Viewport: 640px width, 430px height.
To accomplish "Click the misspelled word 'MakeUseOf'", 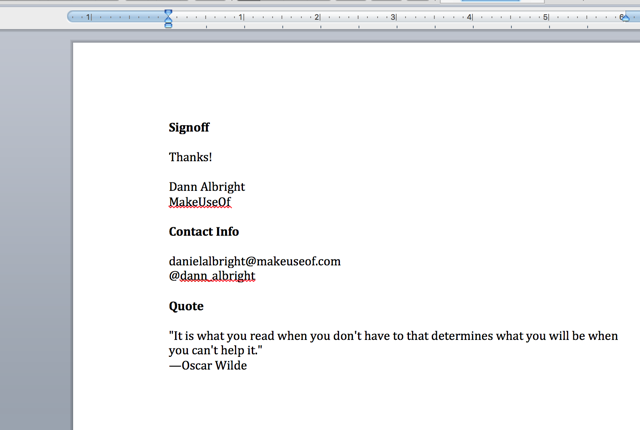I will [200, 202].
